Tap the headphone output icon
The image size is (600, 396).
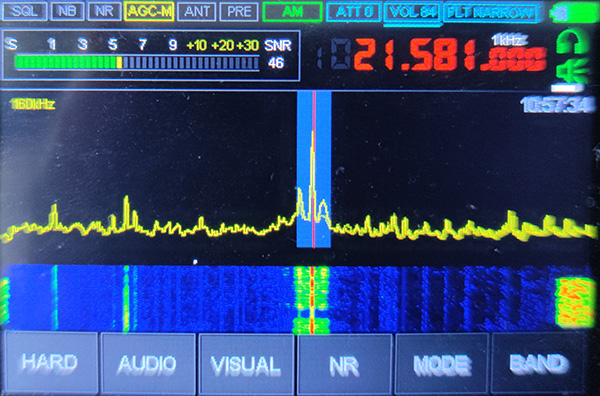[572, 41]
